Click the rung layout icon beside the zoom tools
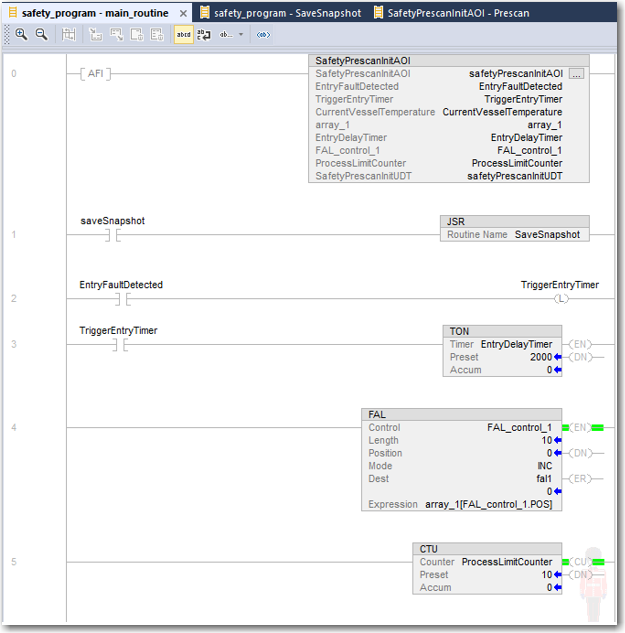The image size is (625, 633). (x=69, y=34)
